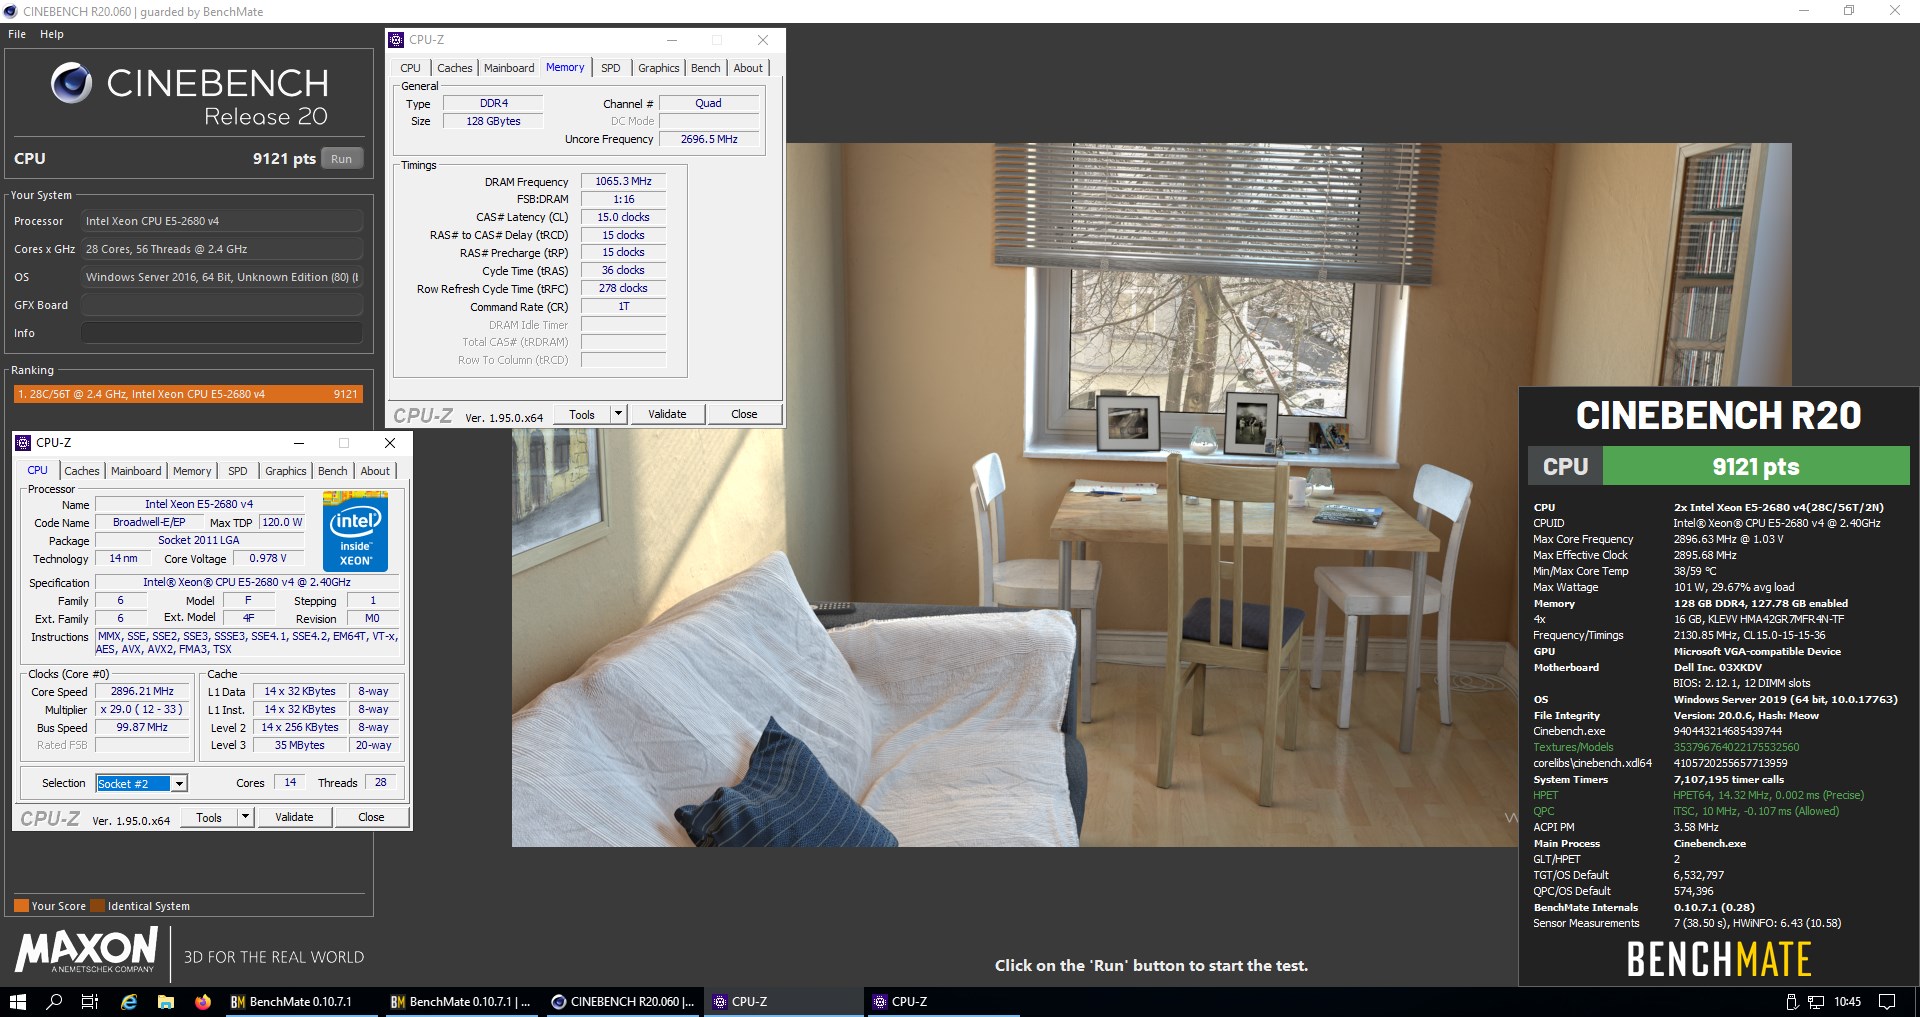Open Mainboard tab in processor CPU-Z window
Viewport: 1920px width, 1017px height.
(136, 471)
